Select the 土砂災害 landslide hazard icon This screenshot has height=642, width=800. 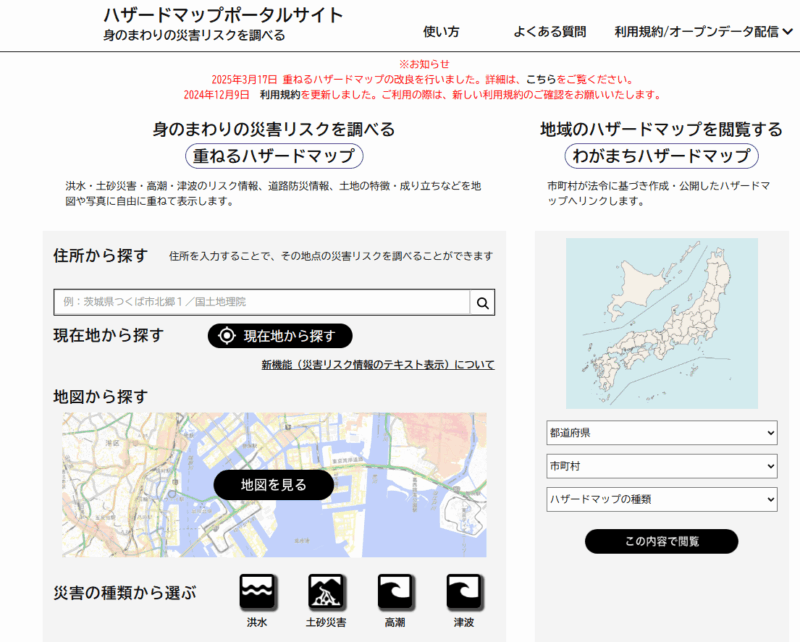(327, 592)
